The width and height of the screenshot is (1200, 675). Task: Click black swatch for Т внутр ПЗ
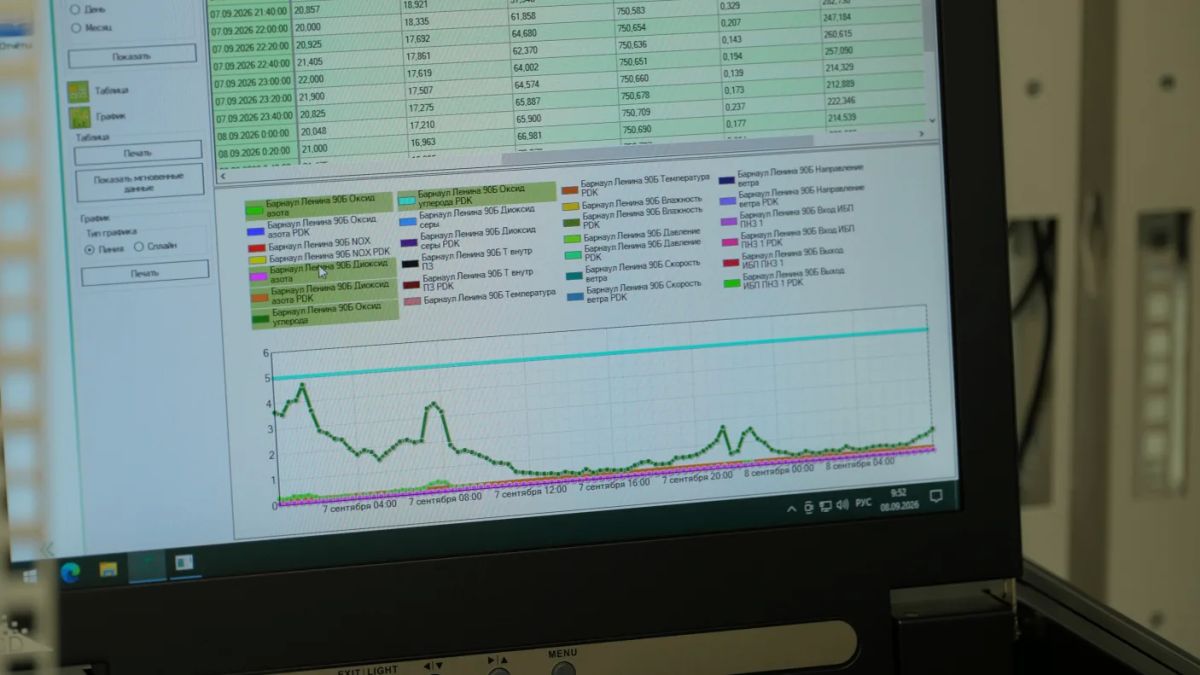click(x=411, y=264)
